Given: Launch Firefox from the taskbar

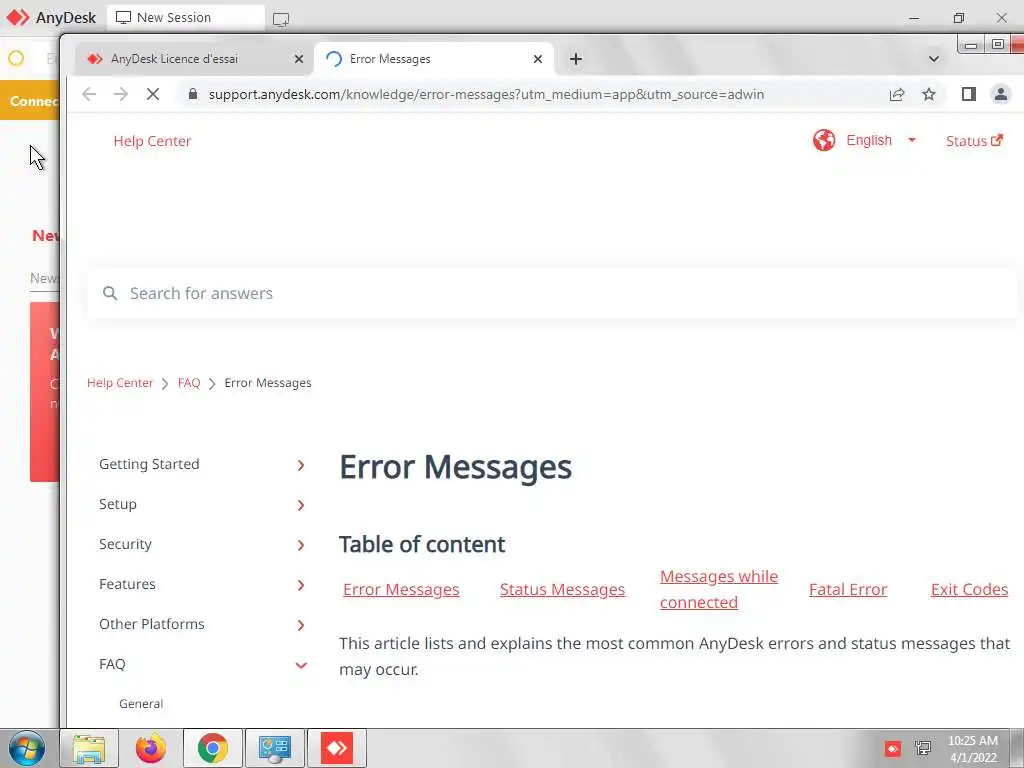Looking at the screenshot, I should [150, 748].
